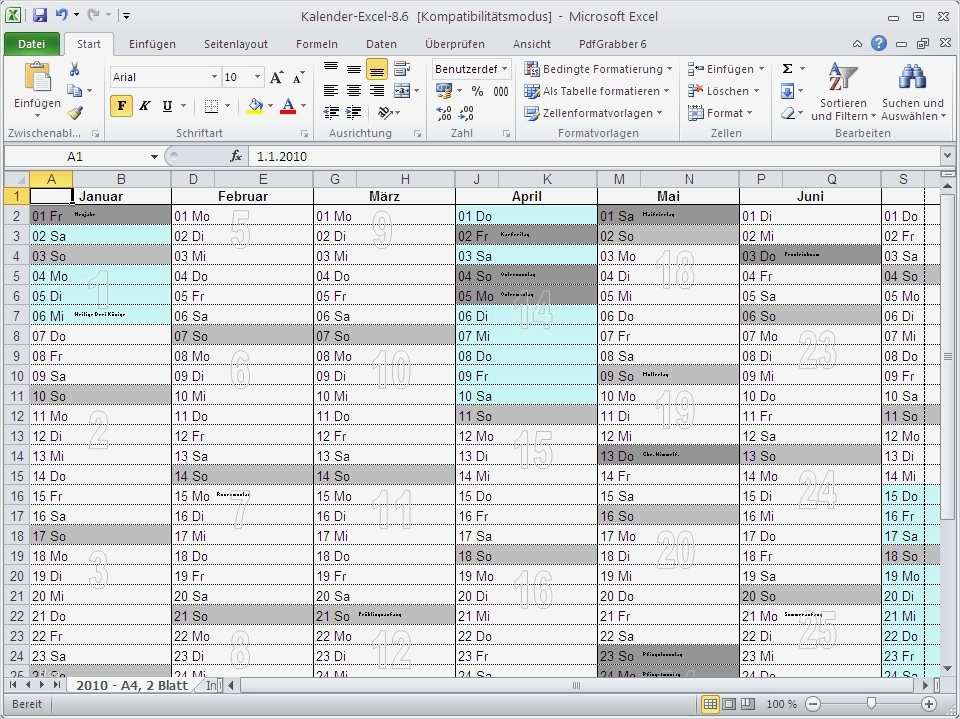This screenshot has width=960, height=719.
Task: Toggle italic formatting (K)
Action: (x=144, y=105)
